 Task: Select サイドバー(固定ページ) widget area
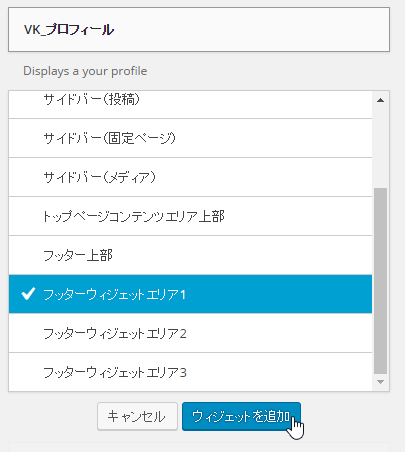pyautogui.click(x=190, y=138)
